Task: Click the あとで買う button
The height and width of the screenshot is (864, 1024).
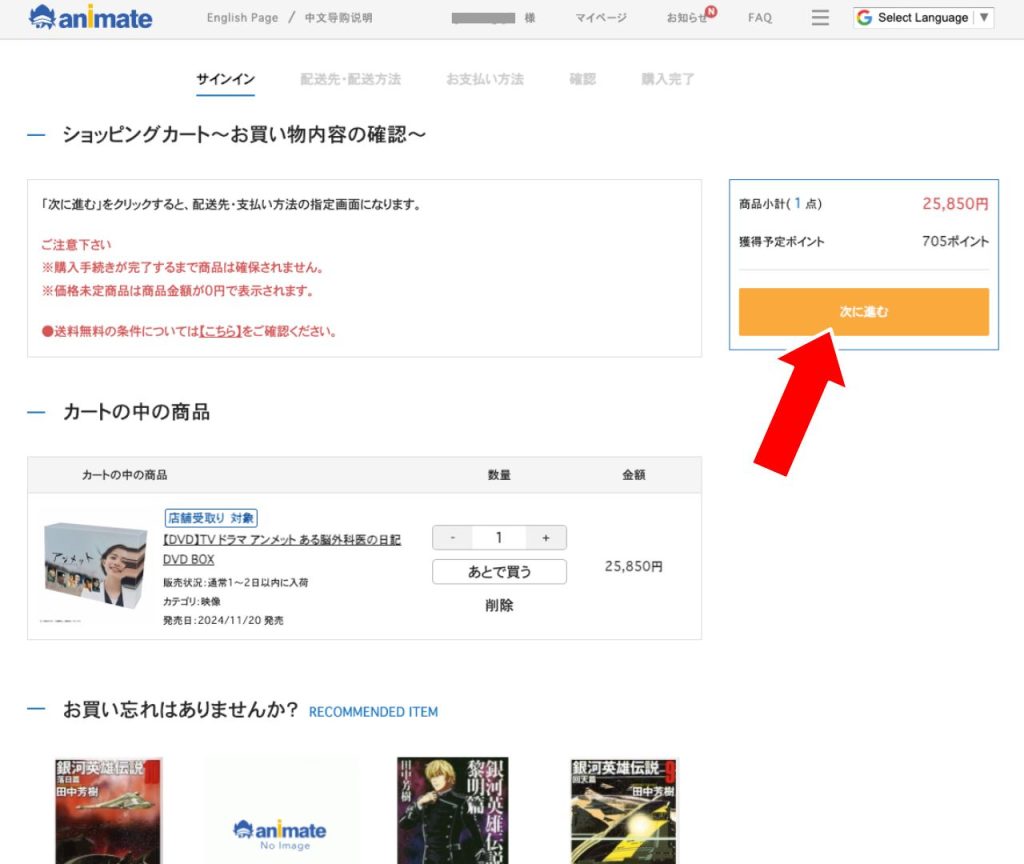Action: (x=499, y=572)
